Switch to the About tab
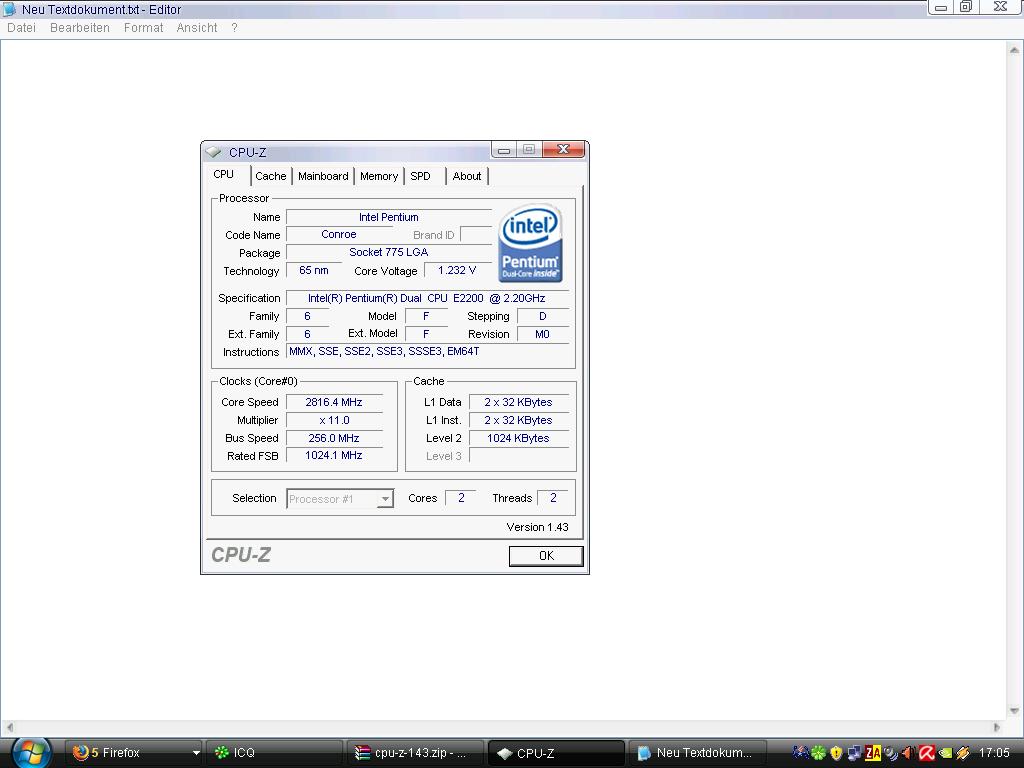1024x768 pixels. pyautogui.click(x=467, y=176)
